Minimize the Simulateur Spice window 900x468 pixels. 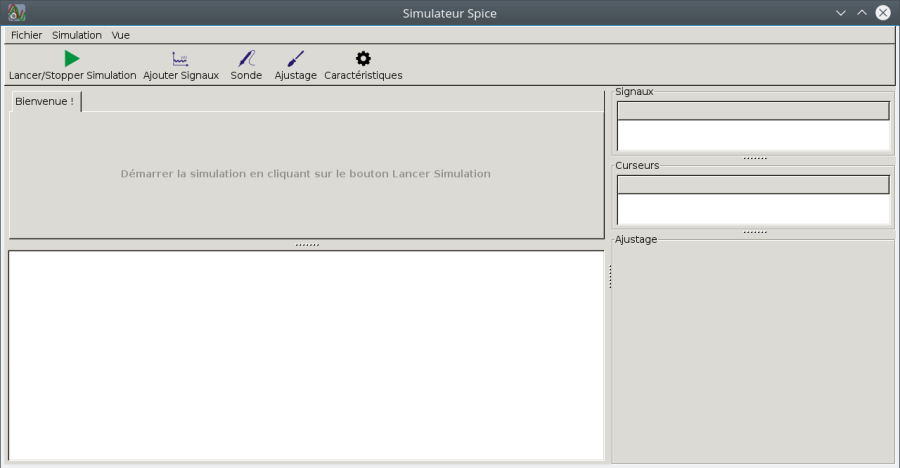(x=840, y=13)
